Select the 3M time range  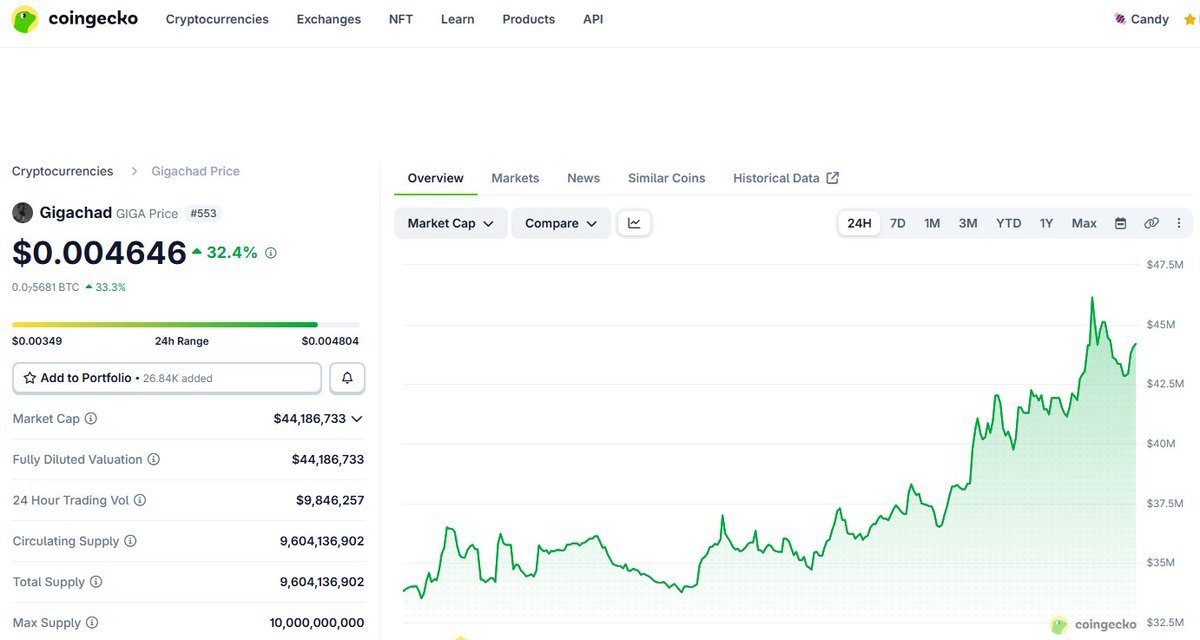[968, 223]
